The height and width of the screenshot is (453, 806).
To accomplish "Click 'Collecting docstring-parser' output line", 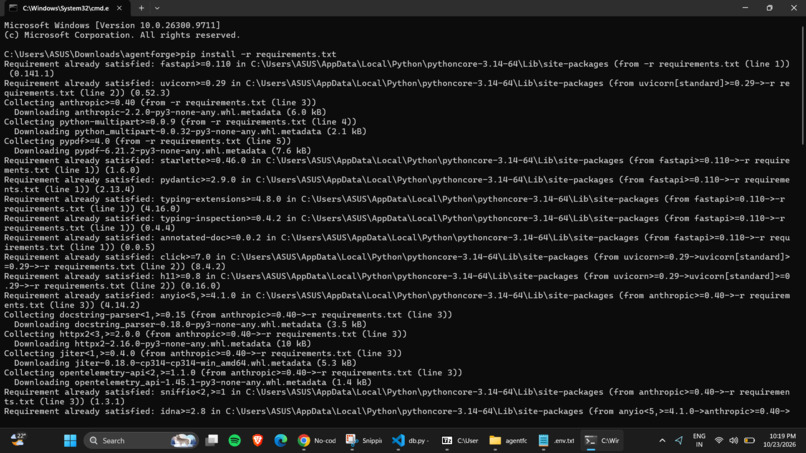I will (x=228, y=315).
